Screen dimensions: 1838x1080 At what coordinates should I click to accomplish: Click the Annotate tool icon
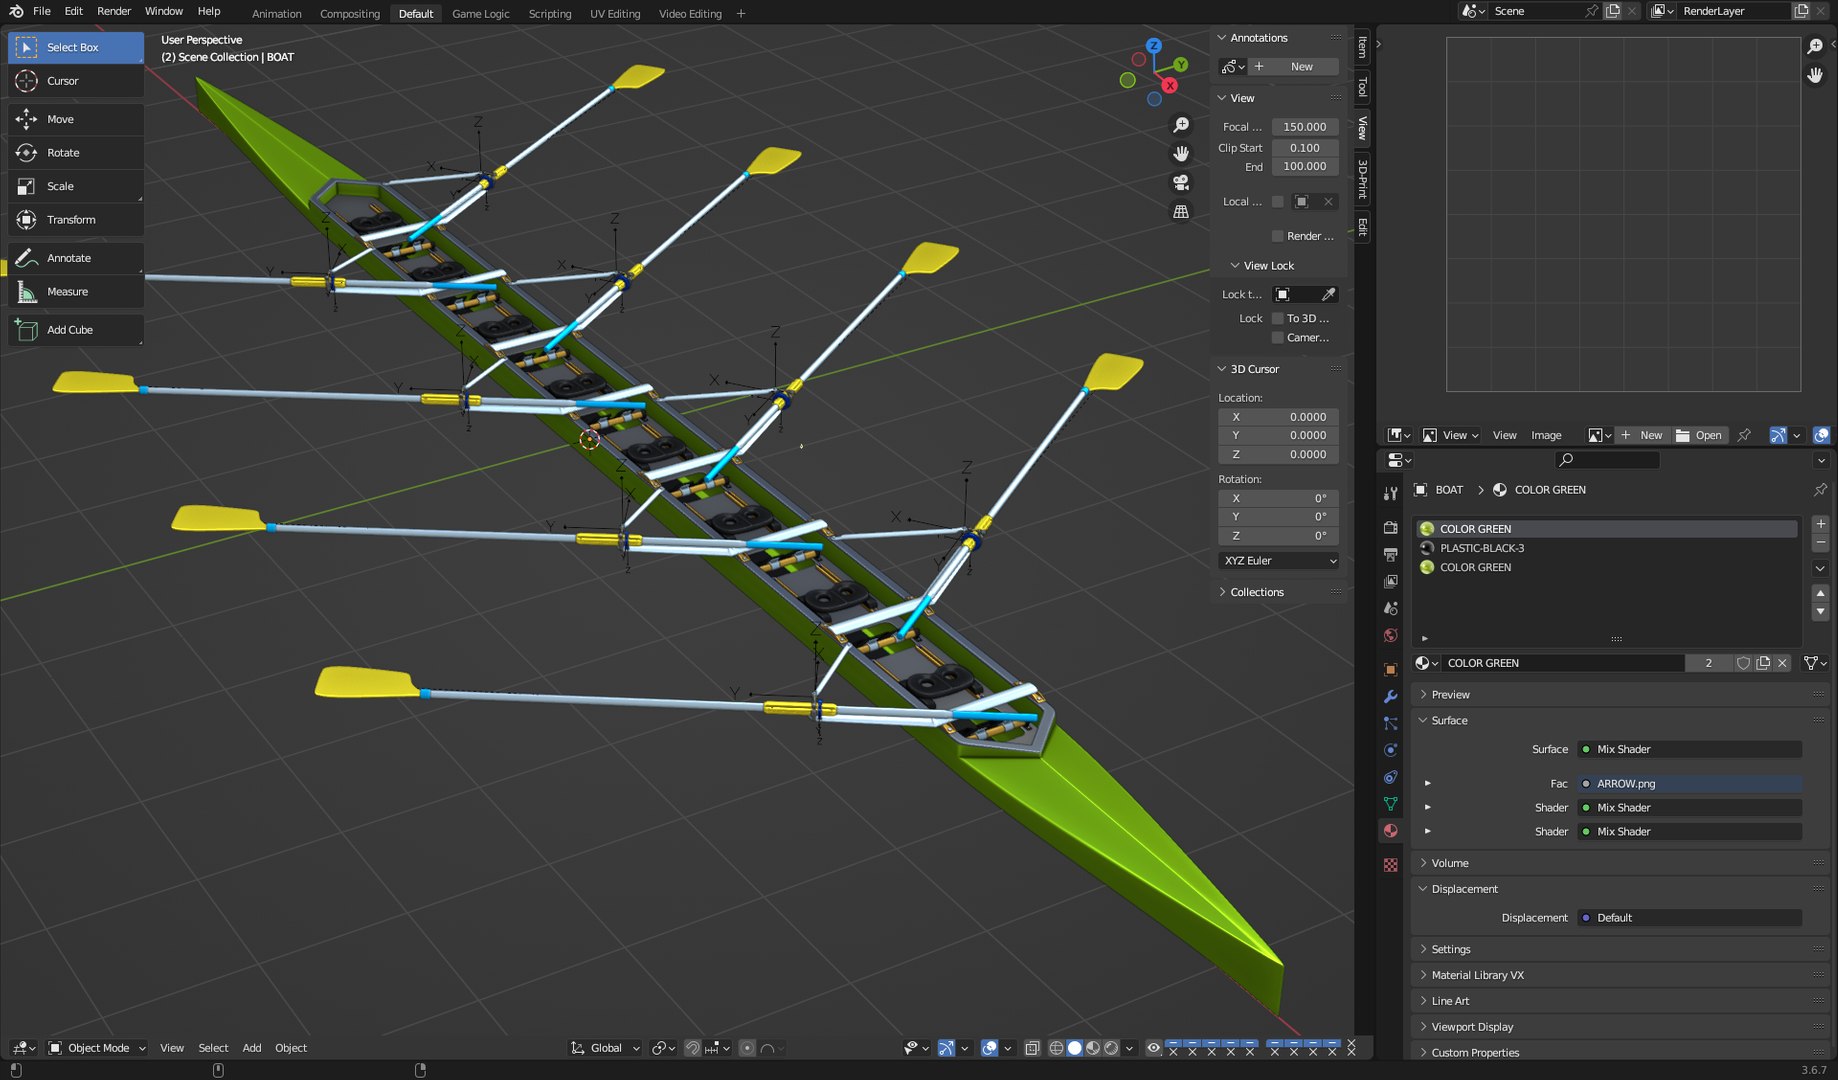click(x=27, y=258)
